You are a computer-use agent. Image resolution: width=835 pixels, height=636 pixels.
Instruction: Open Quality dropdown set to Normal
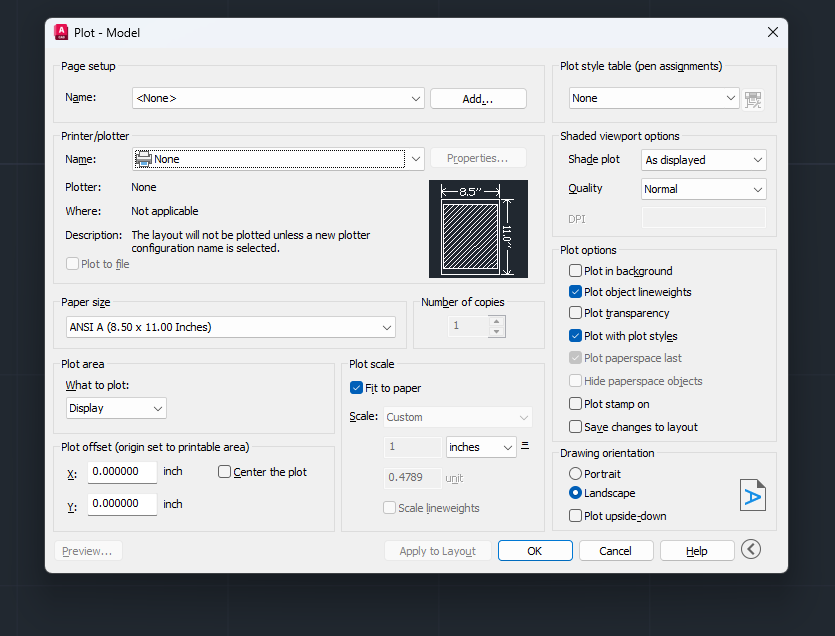coord(703,189)
